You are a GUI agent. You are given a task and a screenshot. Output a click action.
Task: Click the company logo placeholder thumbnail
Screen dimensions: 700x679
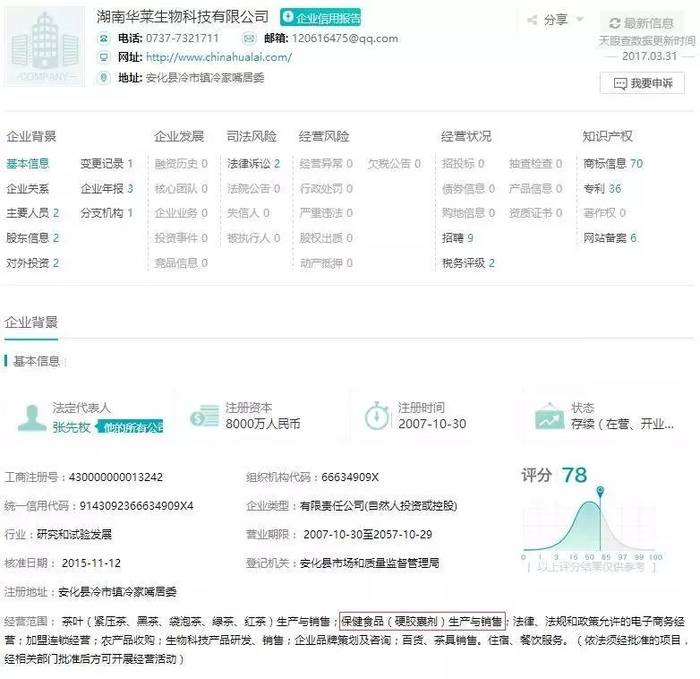coord(45,46)
